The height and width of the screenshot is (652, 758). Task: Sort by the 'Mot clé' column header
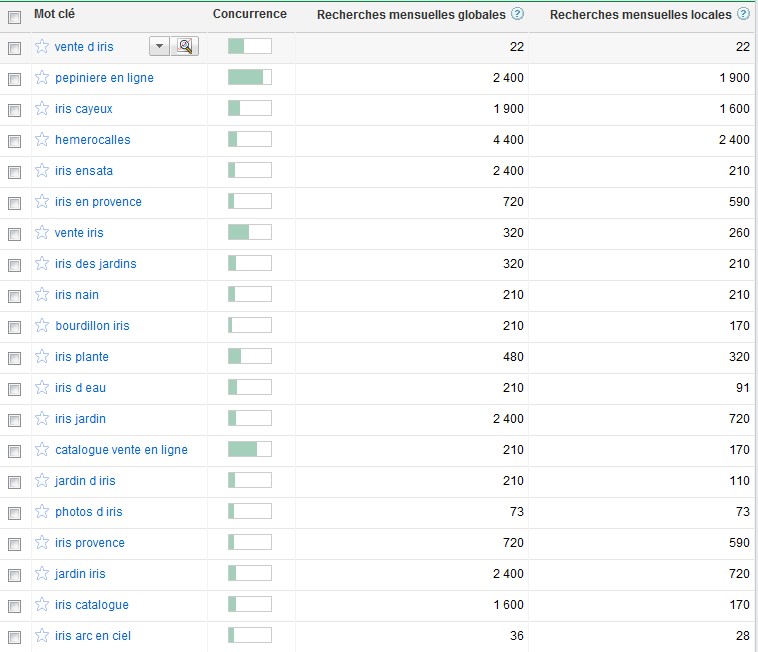[54, 14]
